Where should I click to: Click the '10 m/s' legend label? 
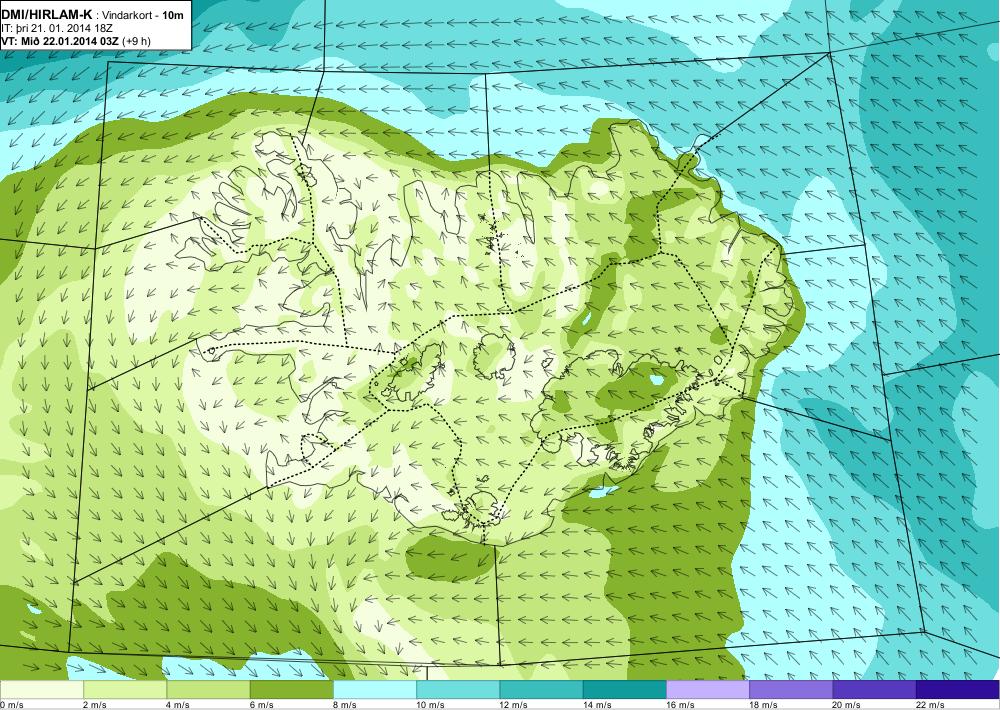click(x=430, y=705)
